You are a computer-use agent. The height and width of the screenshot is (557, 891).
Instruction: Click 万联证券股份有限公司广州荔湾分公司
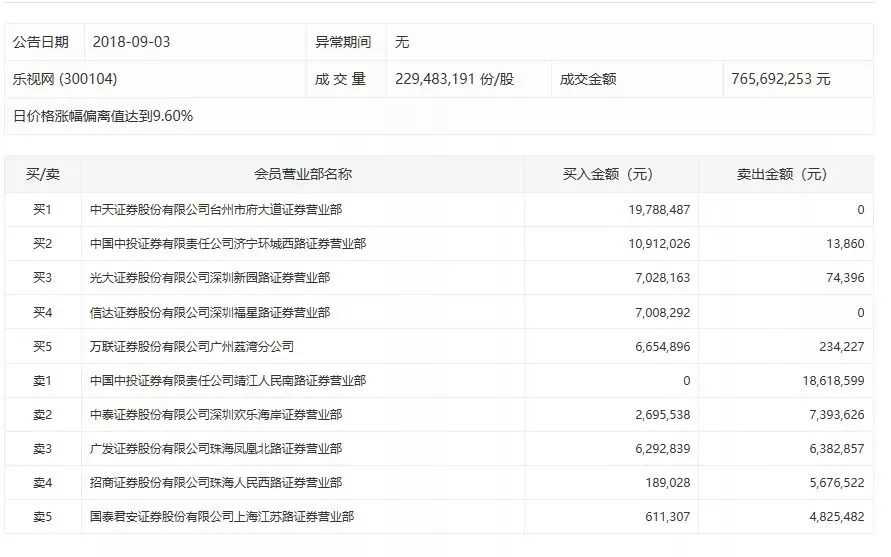pyautogui.click(x=192, y=347)
